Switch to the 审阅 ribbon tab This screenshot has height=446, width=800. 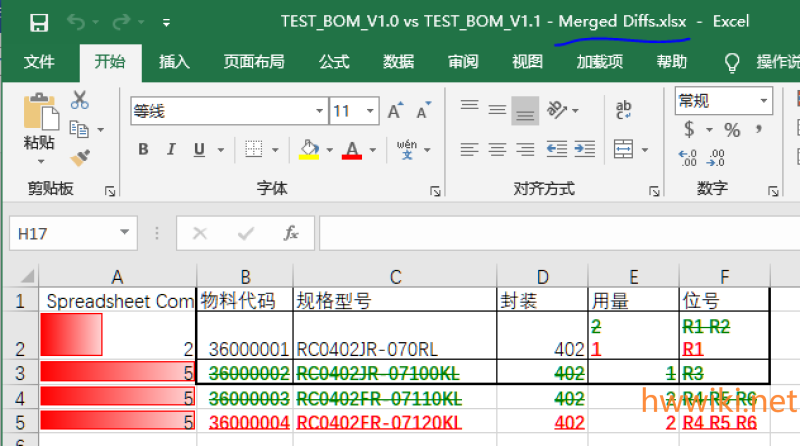(463, 62)
